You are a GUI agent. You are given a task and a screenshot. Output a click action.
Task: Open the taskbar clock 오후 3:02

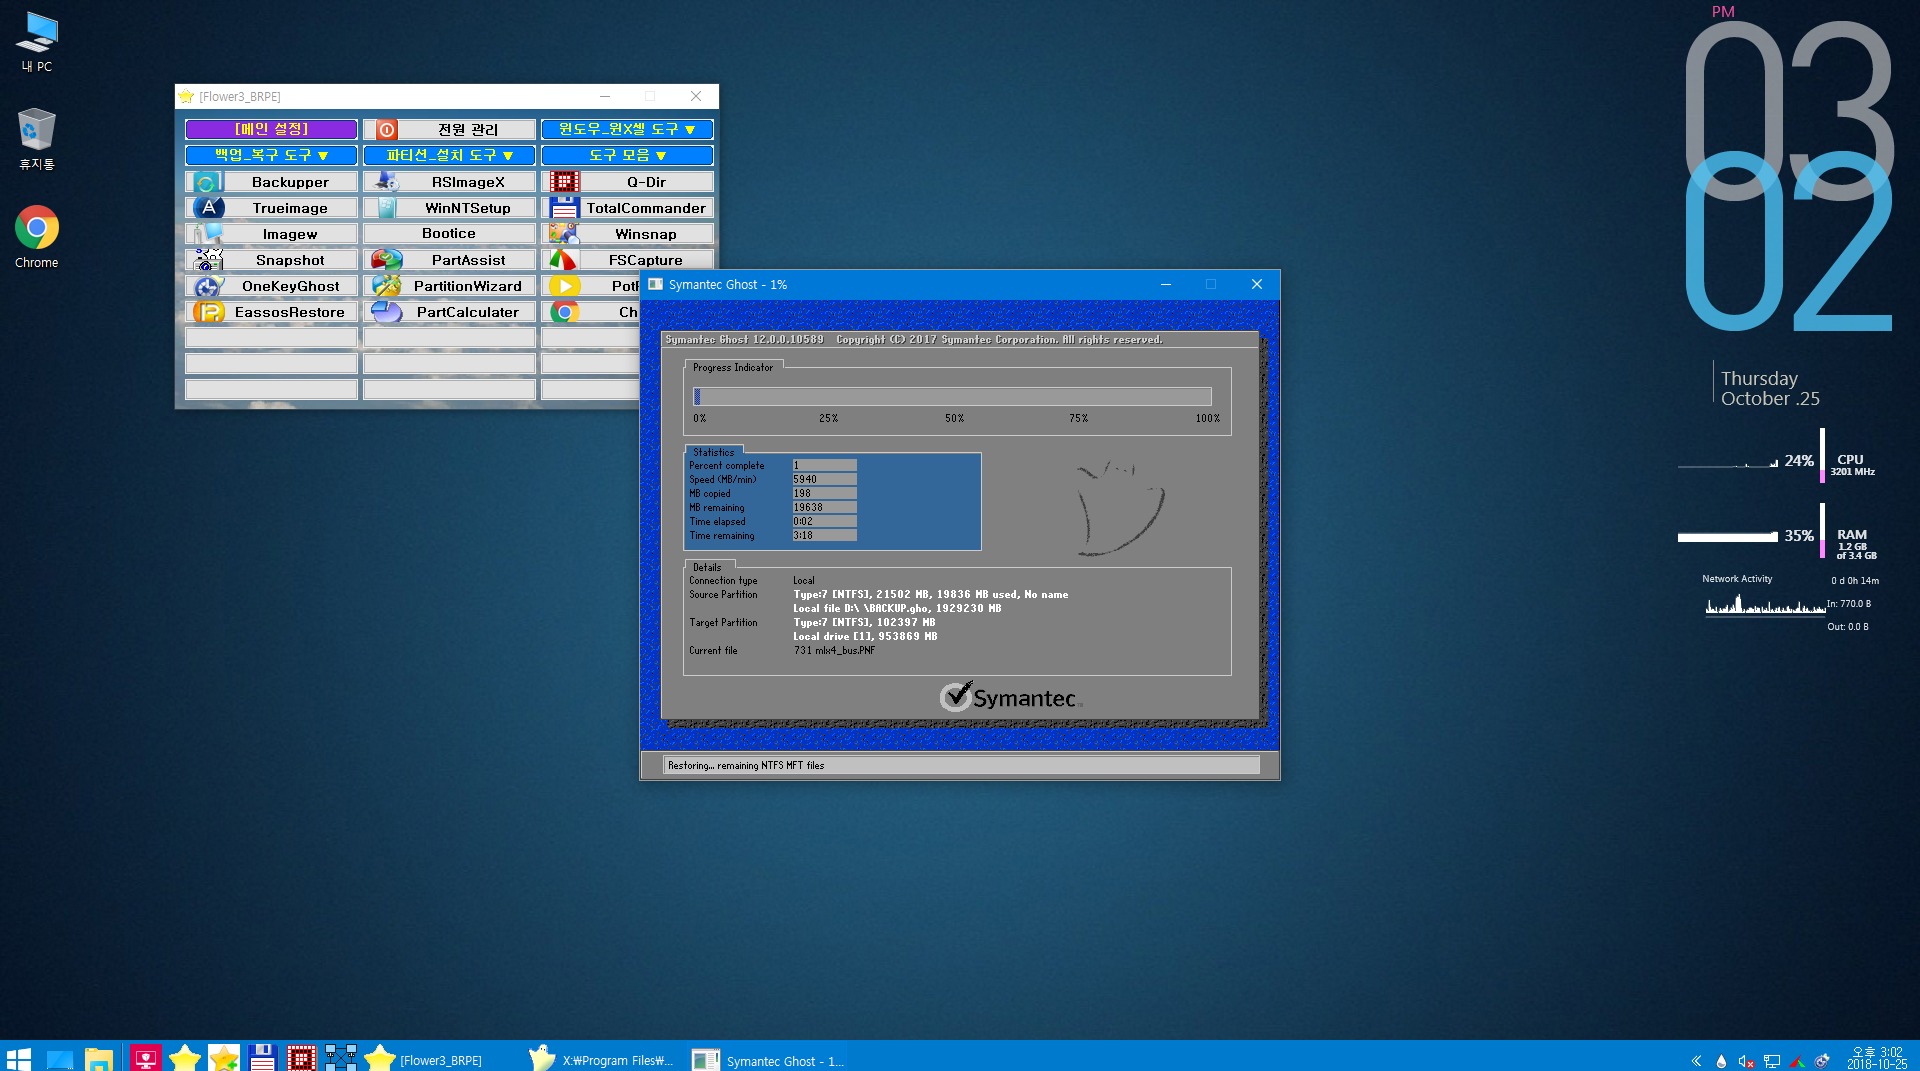click(1877, 1058)
